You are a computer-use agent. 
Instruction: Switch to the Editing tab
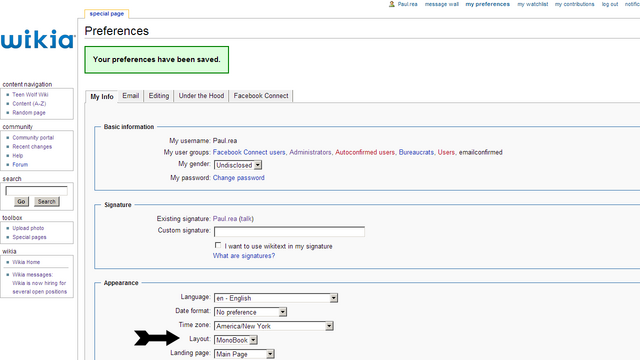[x=159, y=96]
